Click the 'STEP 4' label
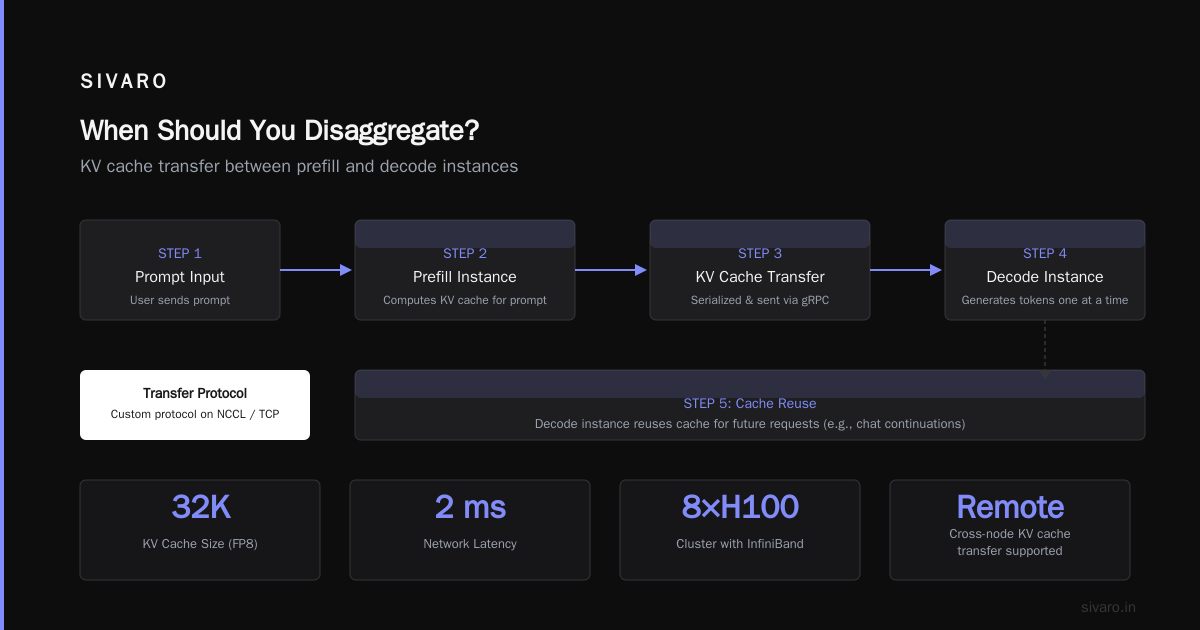This screenshot has height=630, width=1200. tap(1045, 253)
